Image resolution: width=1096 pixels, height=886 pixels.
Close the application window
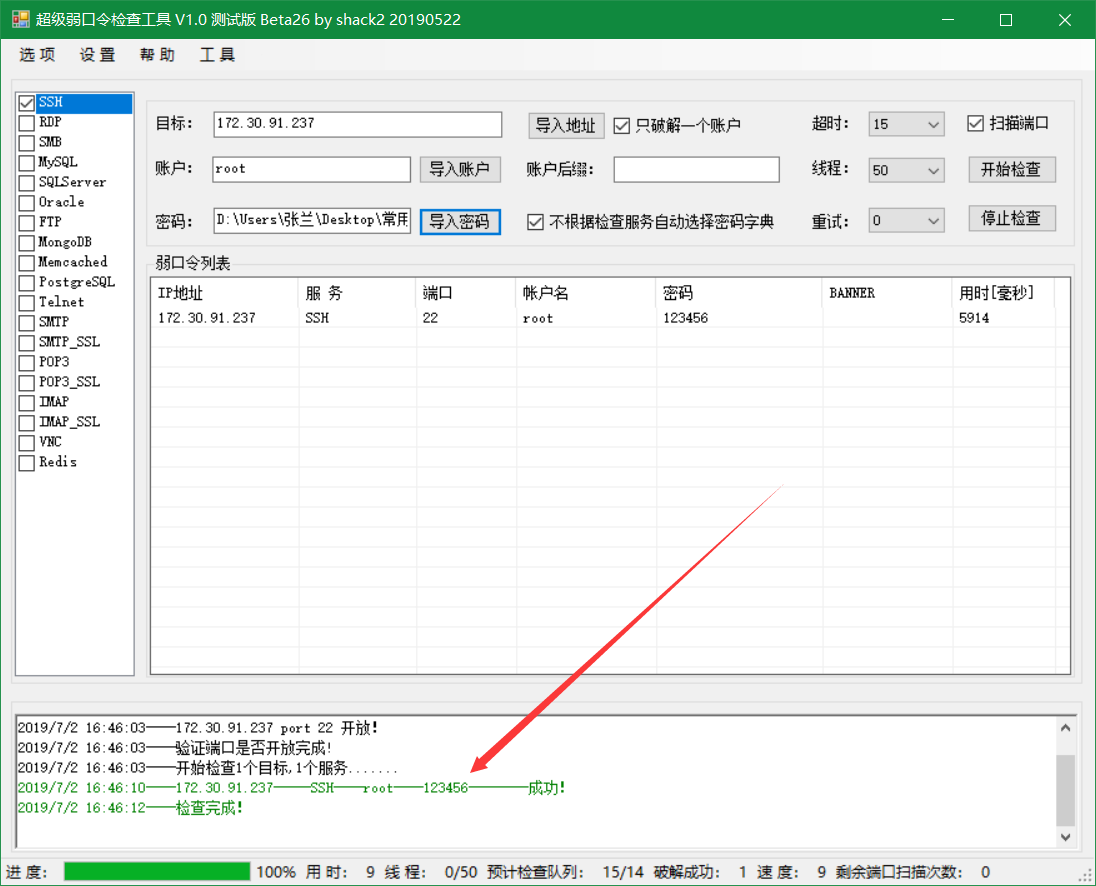pos(1065,20)
